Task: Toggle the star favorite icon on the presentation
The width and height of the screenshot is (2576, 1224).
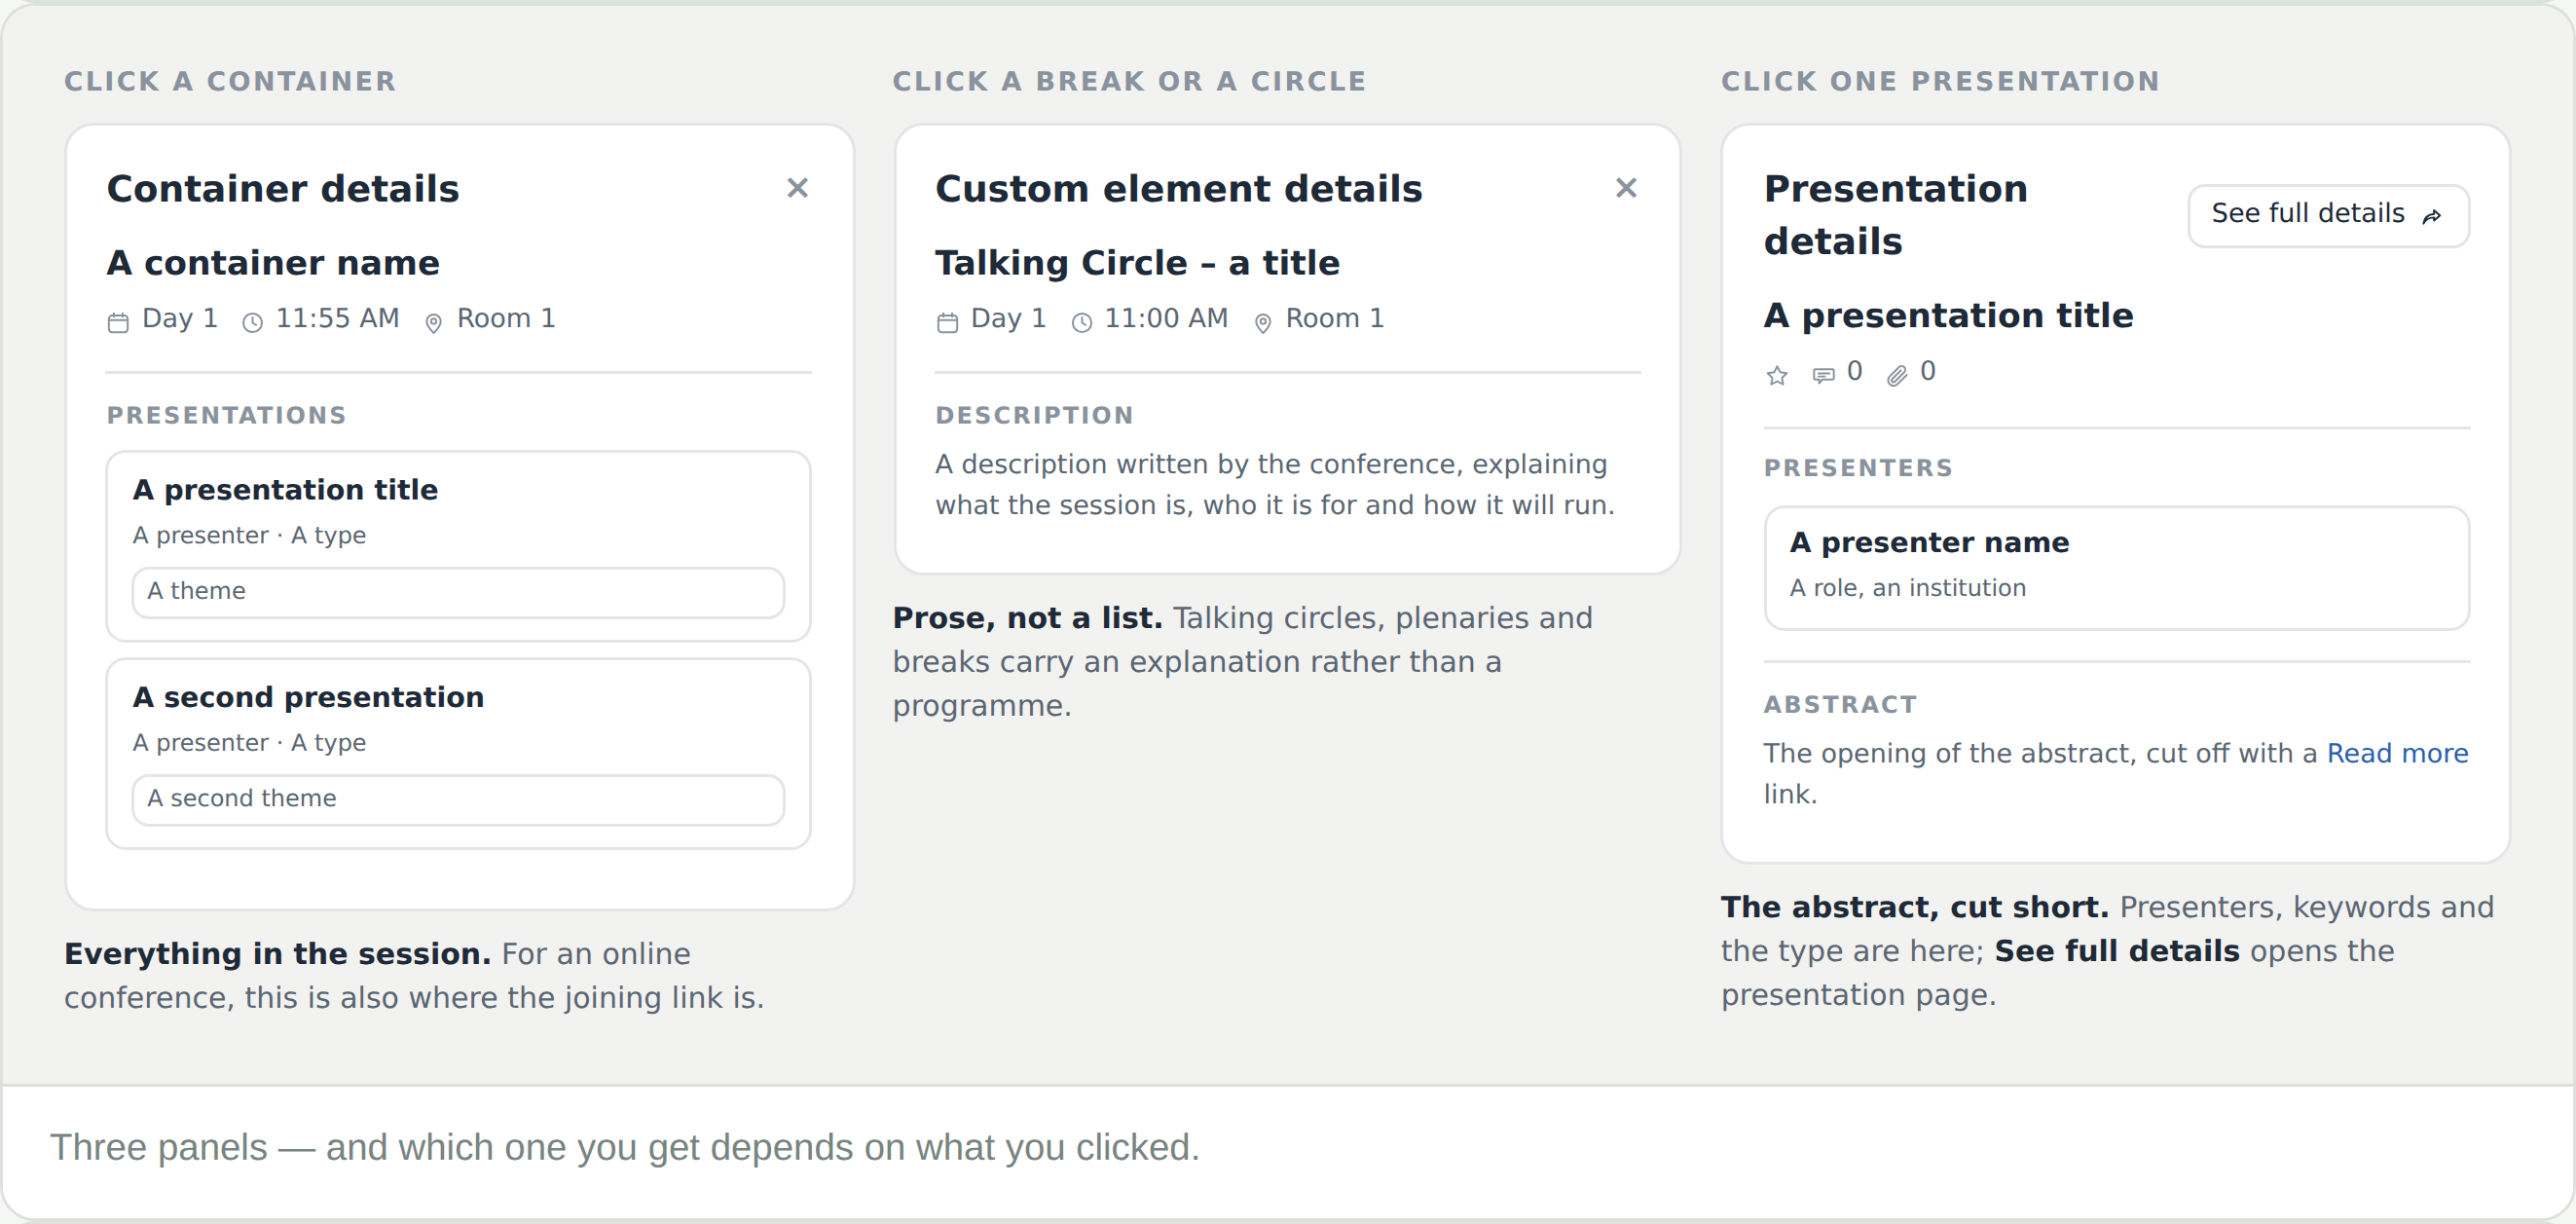Action: (1777, 375)
